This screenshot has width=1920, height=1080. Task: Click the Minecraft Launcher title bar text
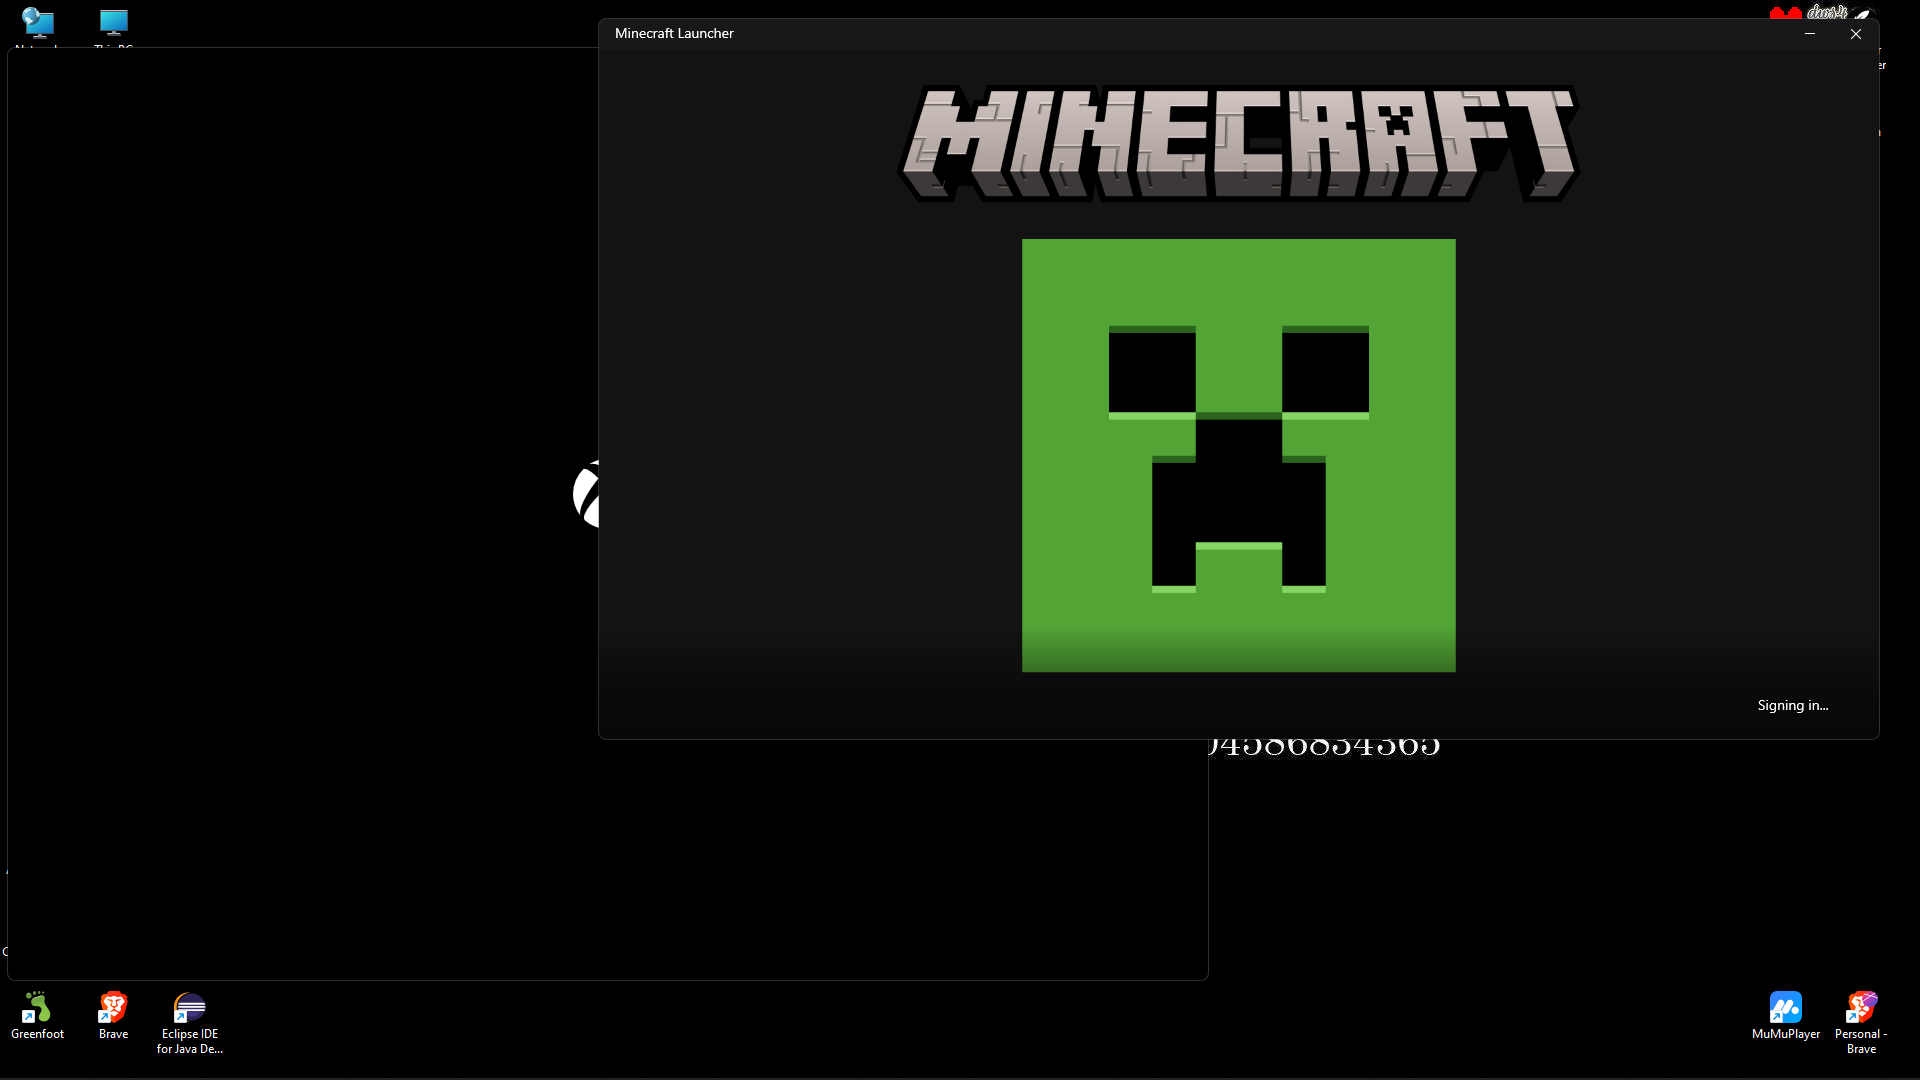[x=674, y=33]
